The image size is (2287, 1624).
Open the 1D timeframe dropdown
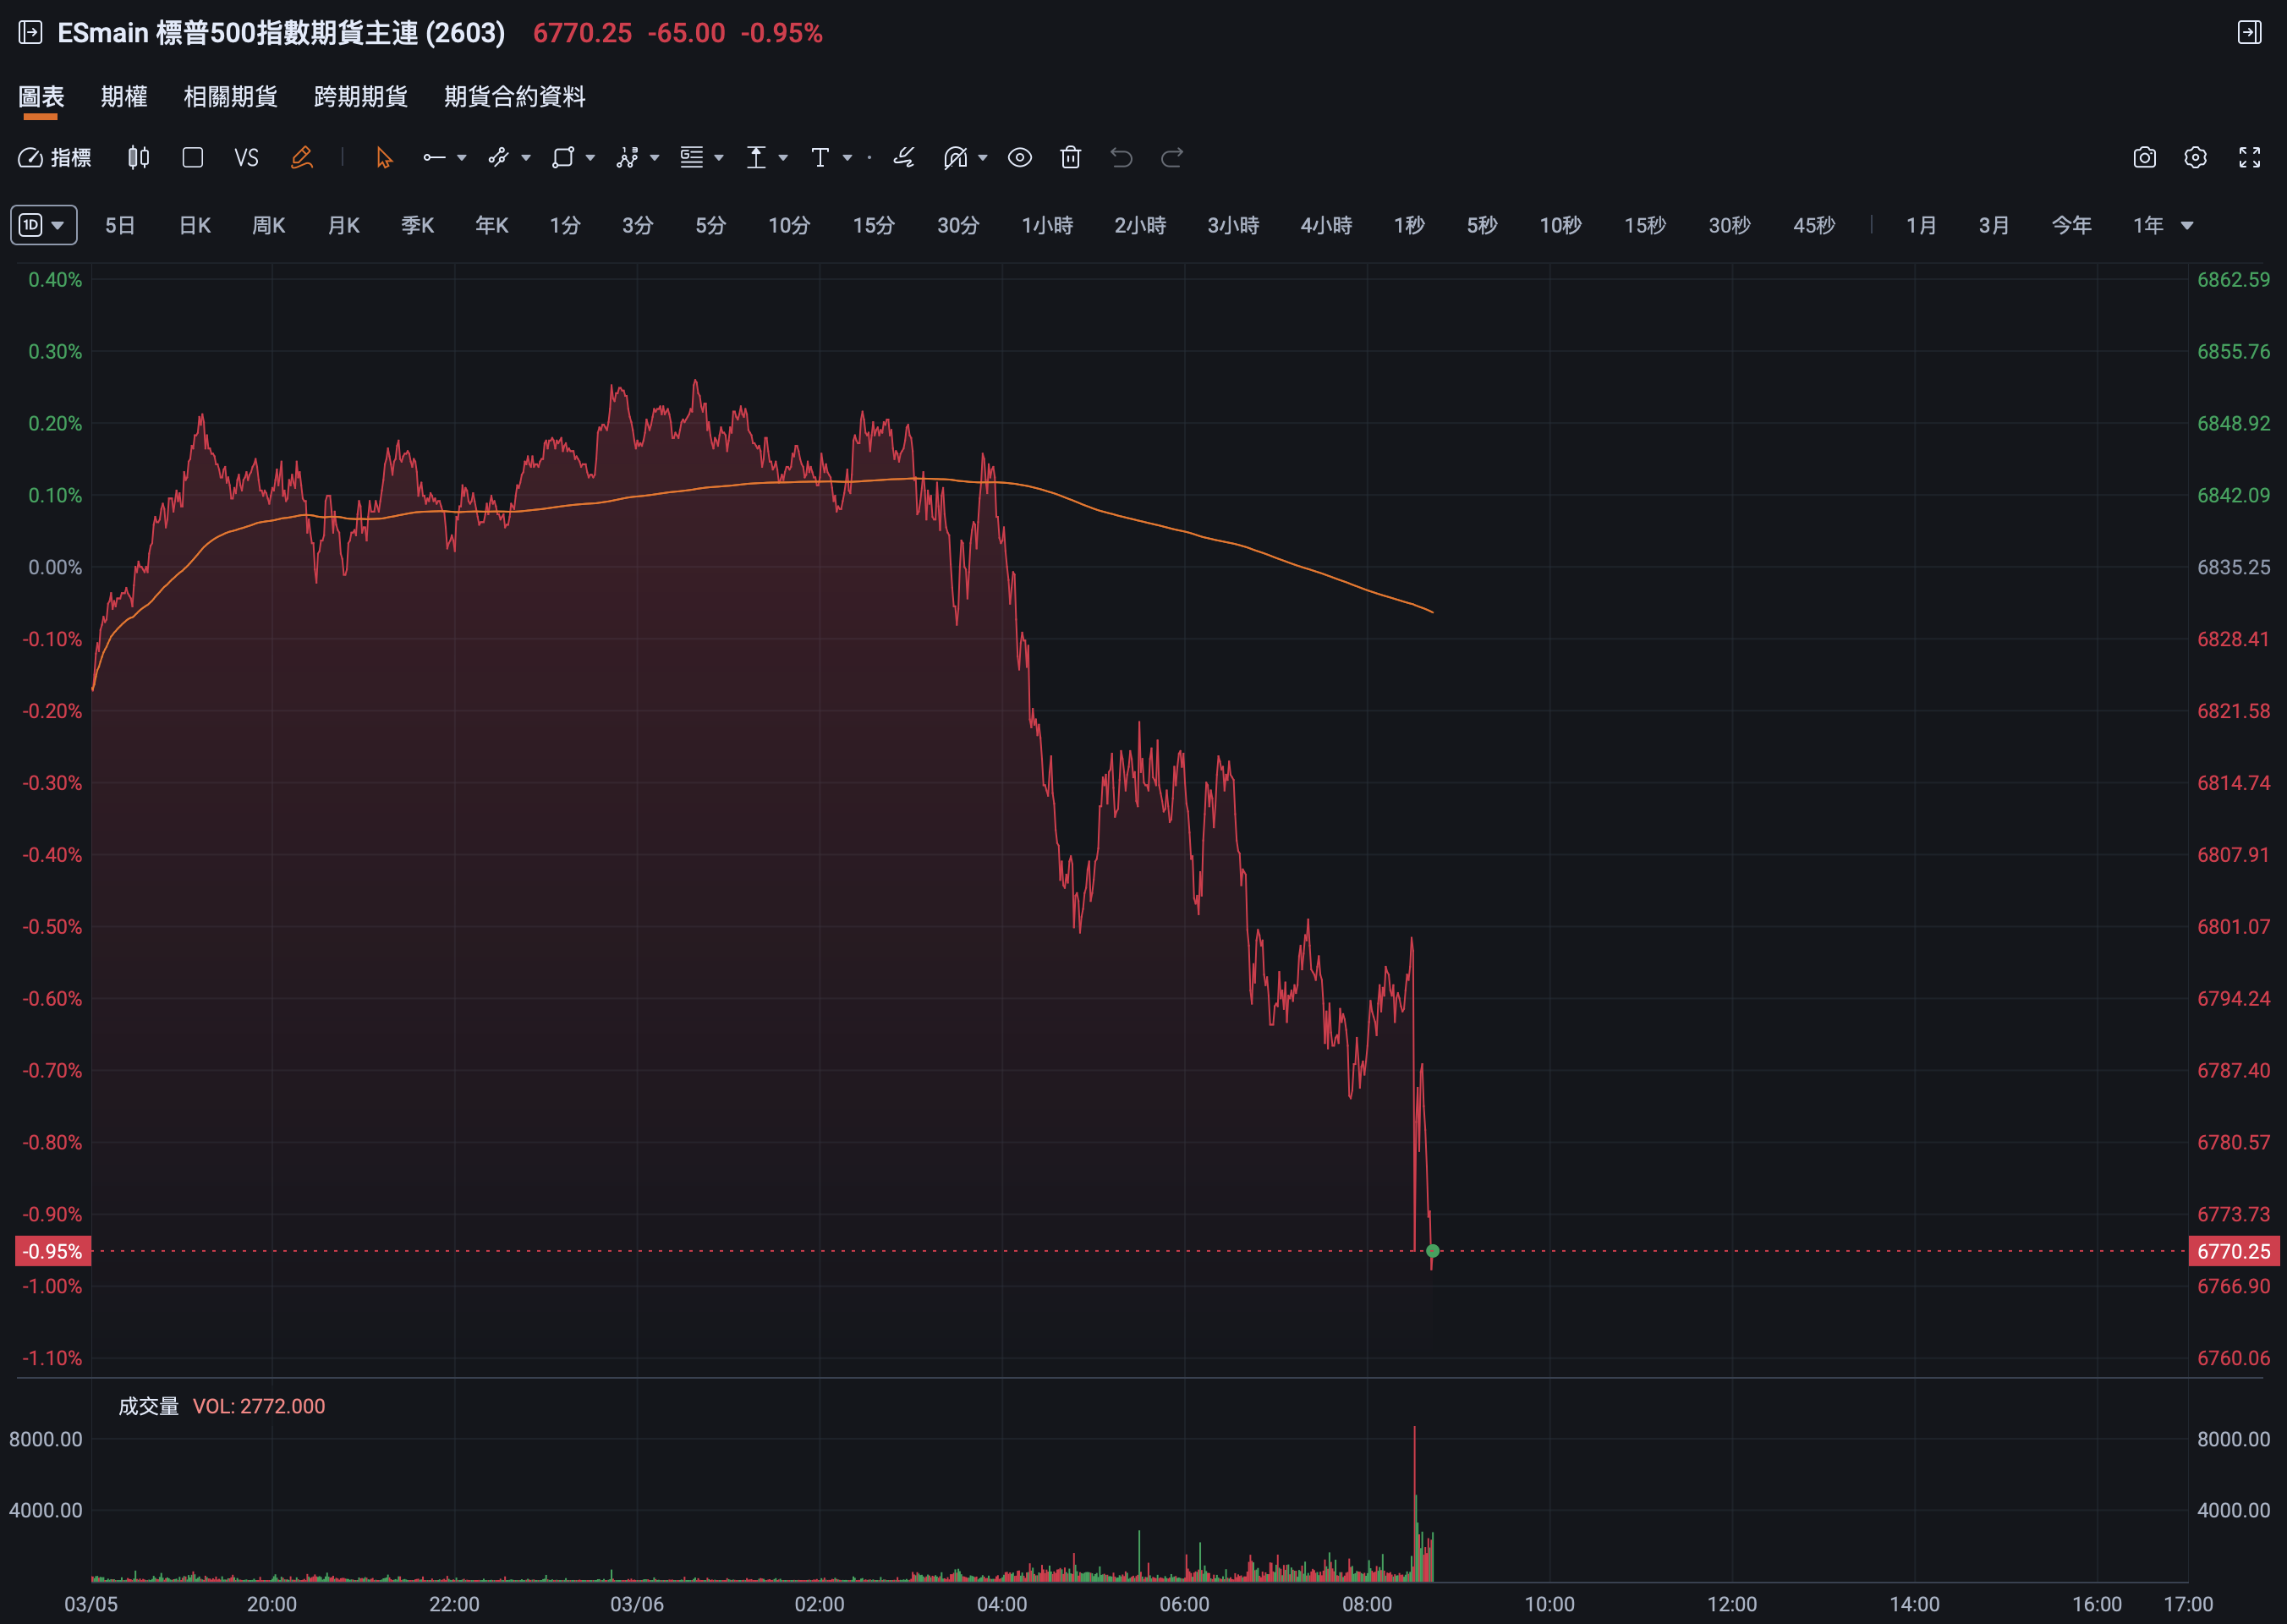(x=43, y=225)
